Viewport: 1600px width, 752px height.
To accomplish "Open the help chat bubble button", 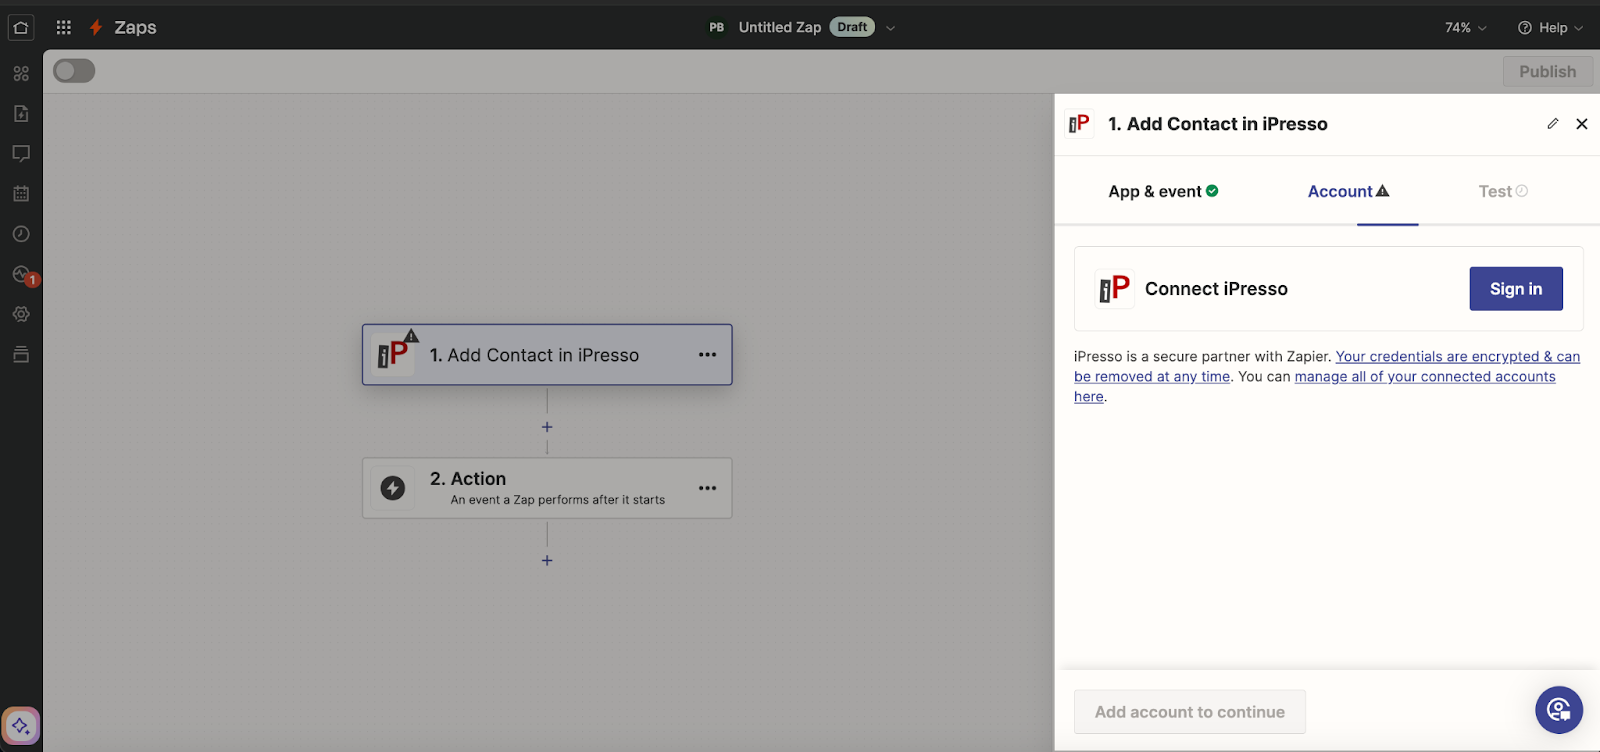I will [1559, 710].
